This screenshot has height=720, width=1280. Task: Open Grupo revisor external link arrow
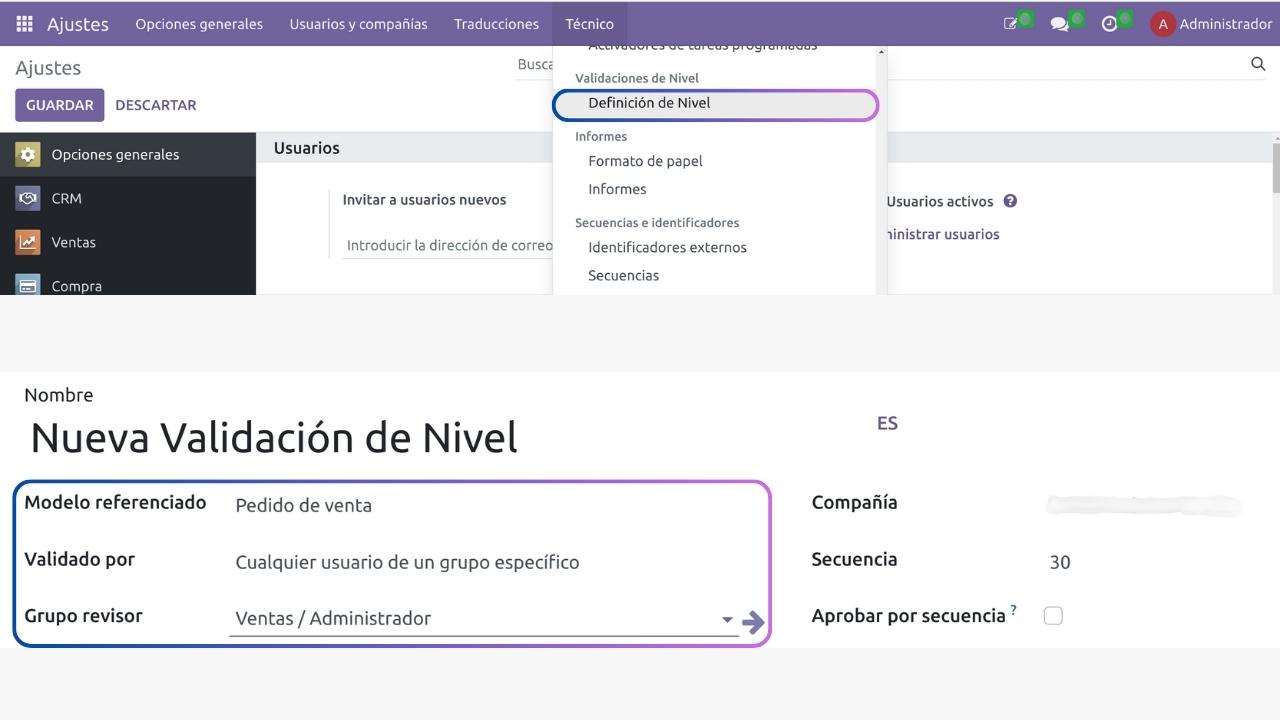754,622
